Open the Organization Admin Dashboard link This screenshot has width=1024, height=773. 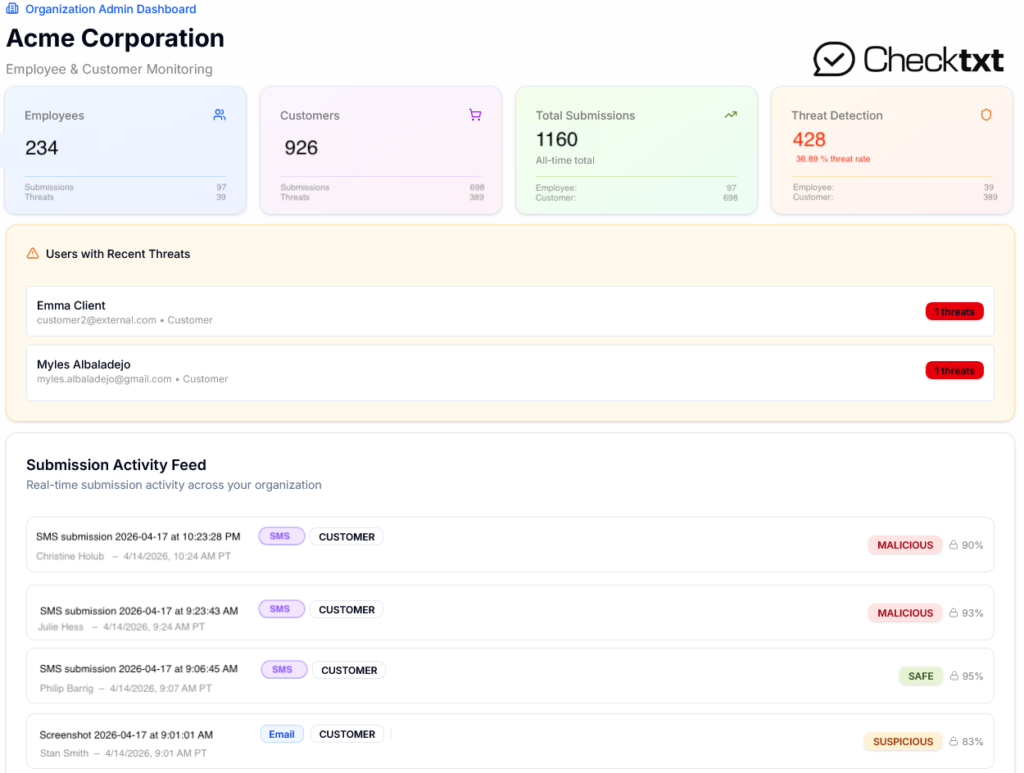[110, 9]
